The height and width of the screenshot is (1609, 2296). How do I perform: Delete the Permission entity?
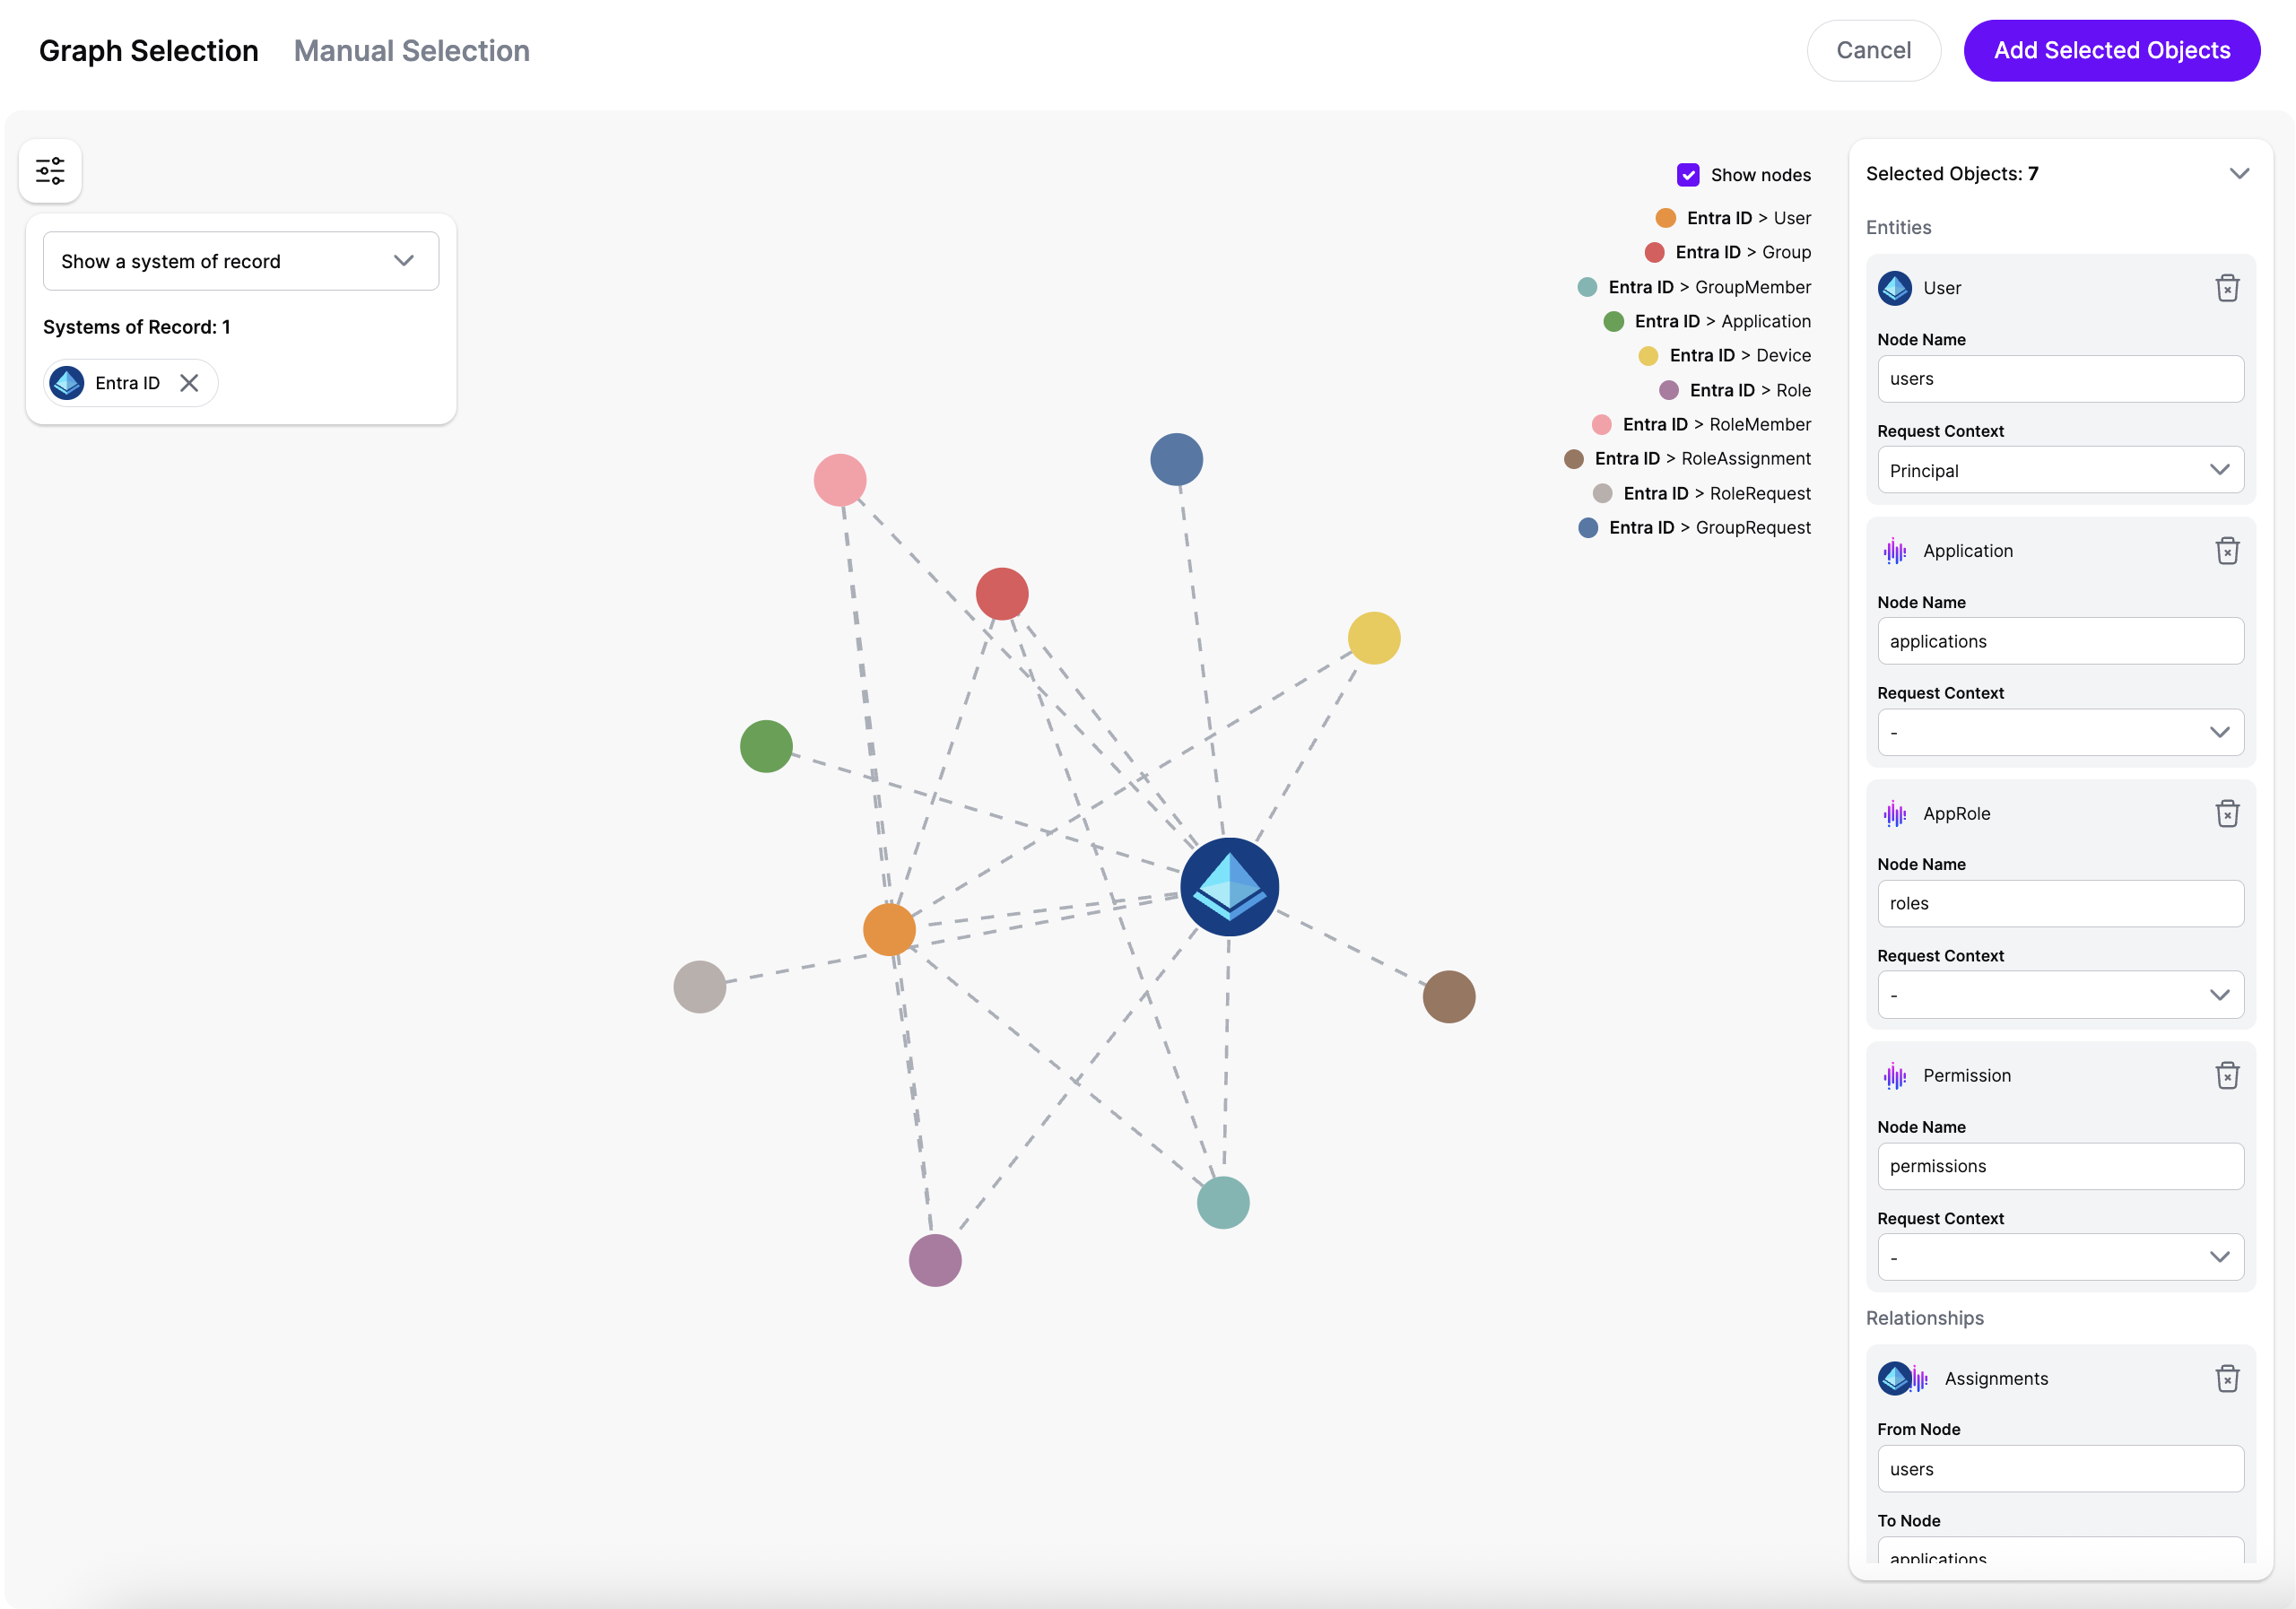[2227, 1076]
